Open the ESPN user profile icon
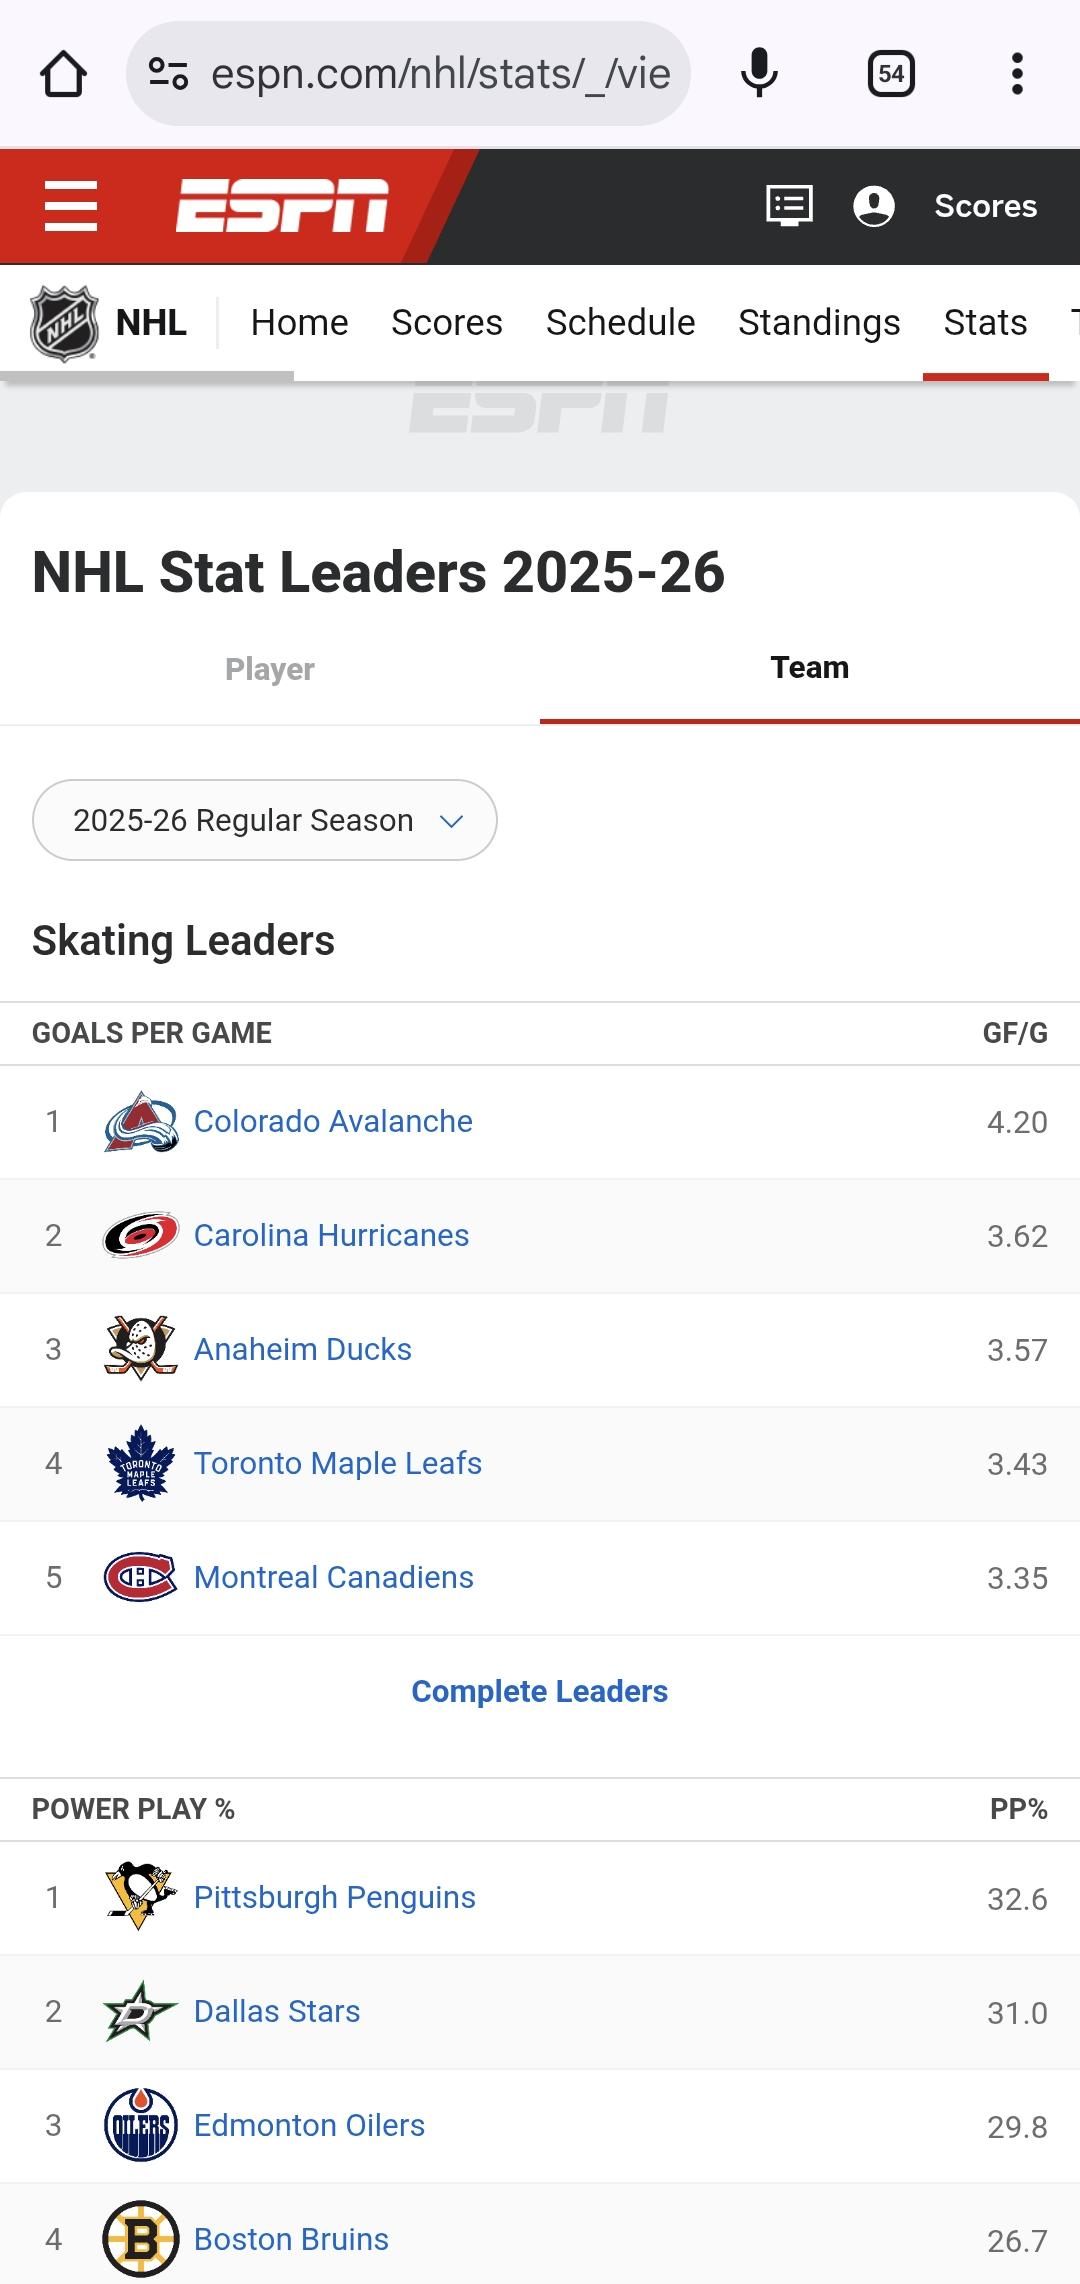 pos(873,206)
